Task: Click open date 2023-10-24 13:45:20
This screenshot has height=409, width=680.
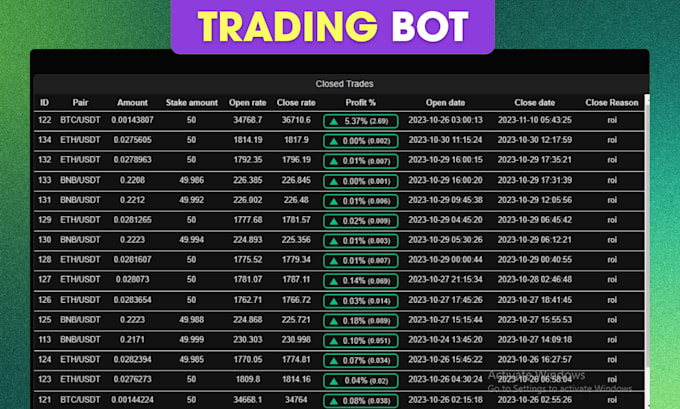Action: point(445,340)
